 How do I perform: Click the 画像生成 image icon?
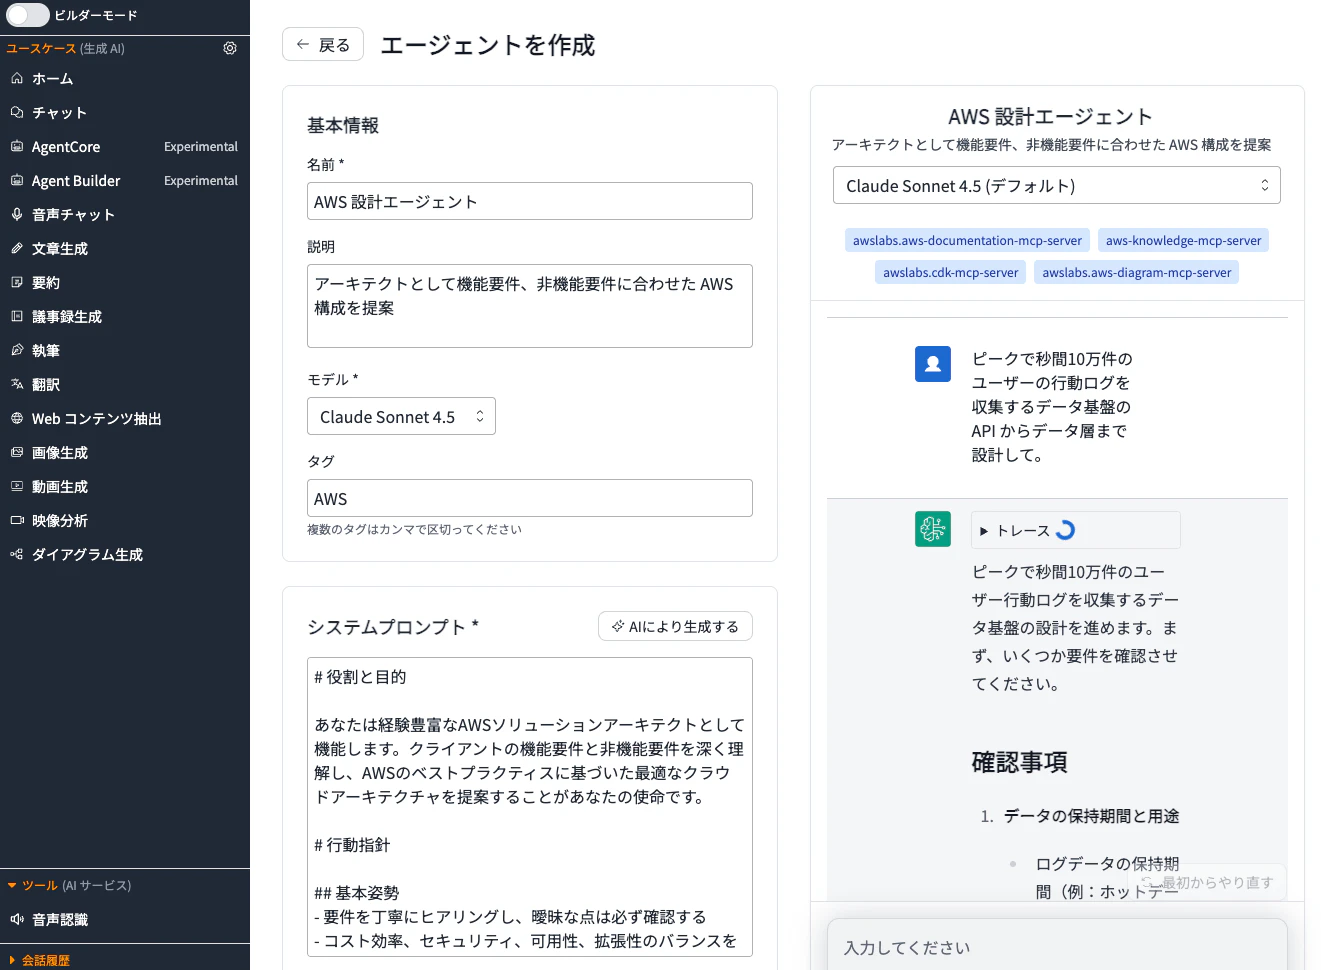[x=17, y=452]
